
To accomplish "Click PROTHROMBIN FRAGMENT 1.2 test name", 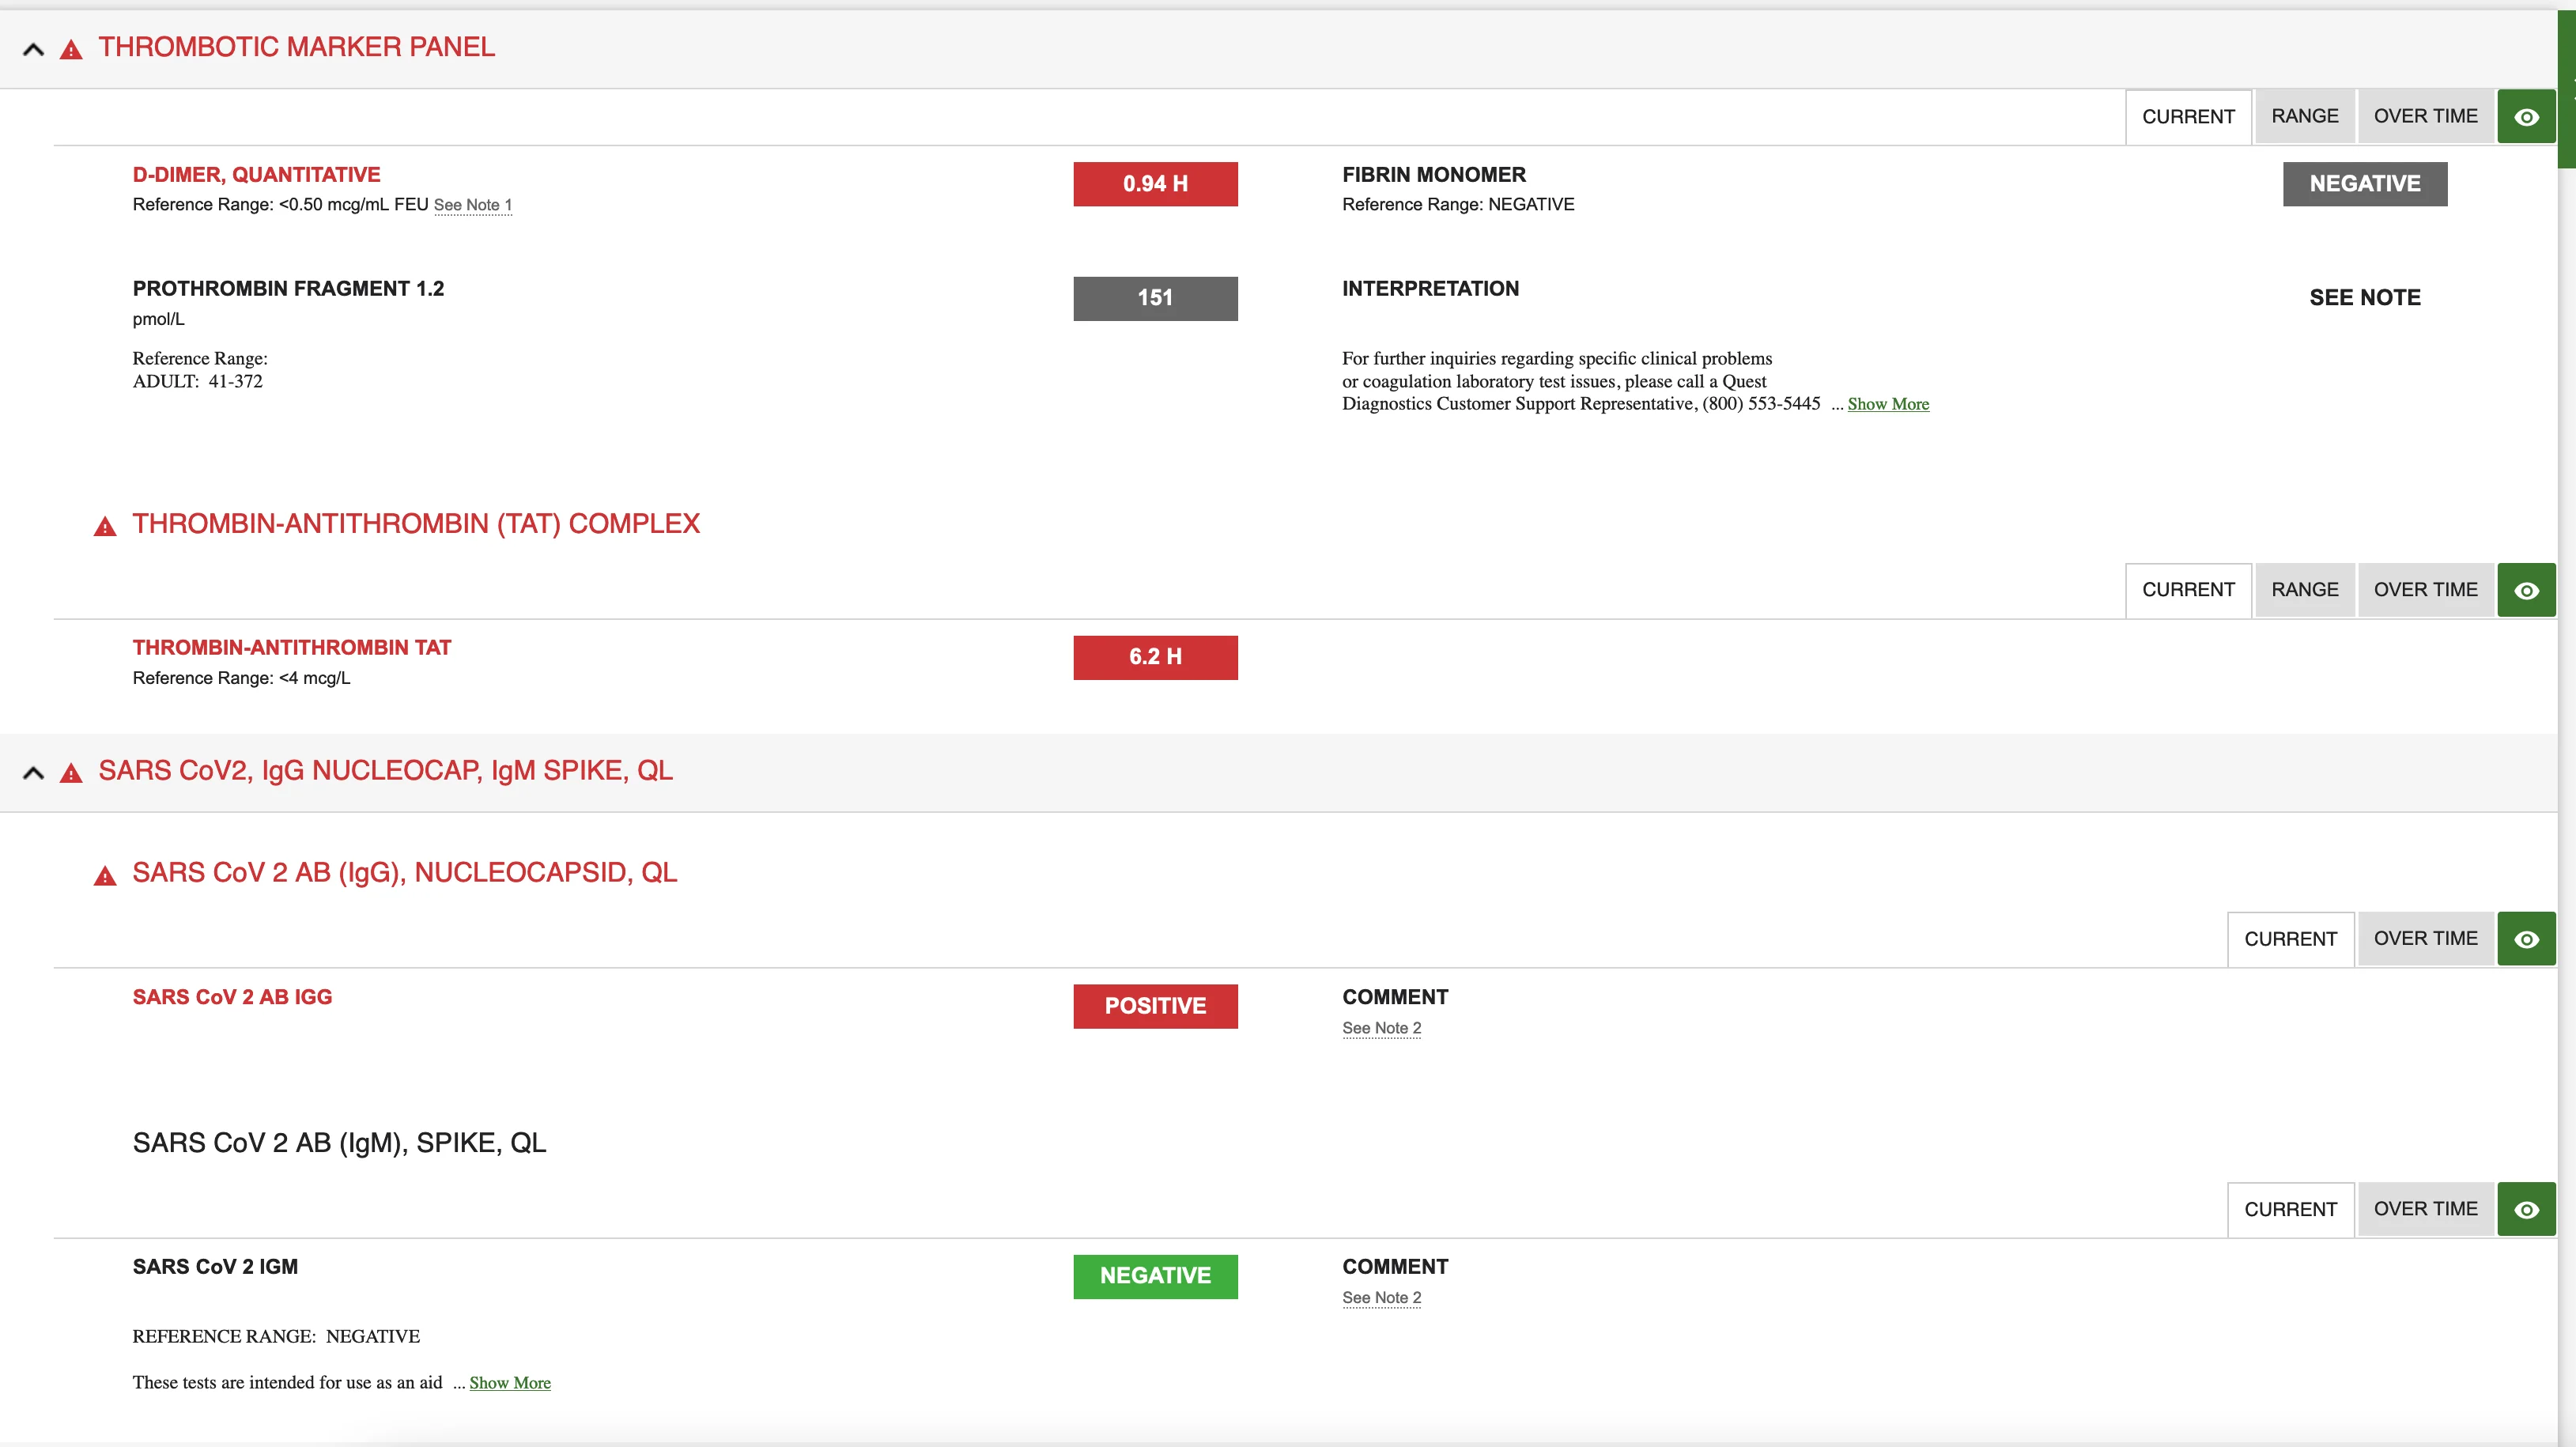I will pyautogui.click(x=288, y=289).
